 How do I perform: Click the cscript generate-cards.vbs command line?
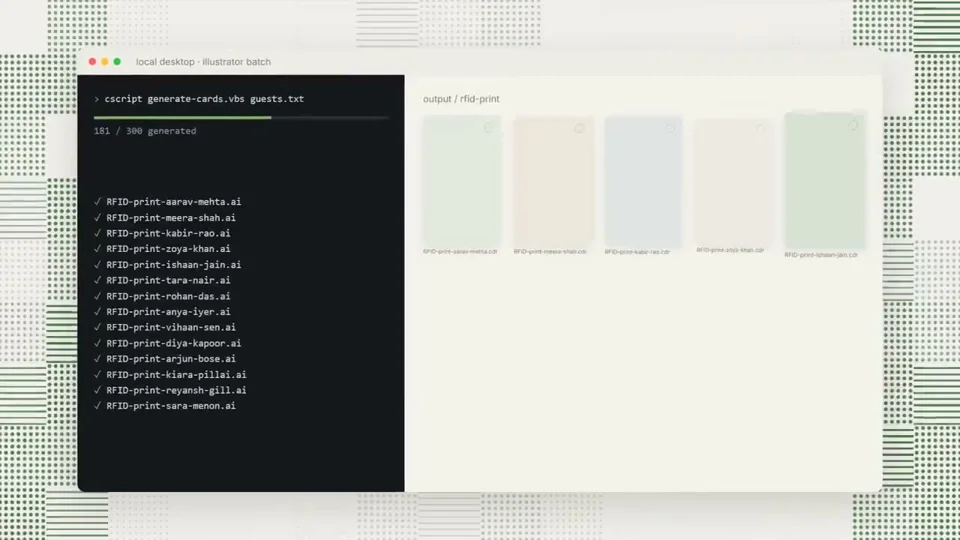pos(199,99)
